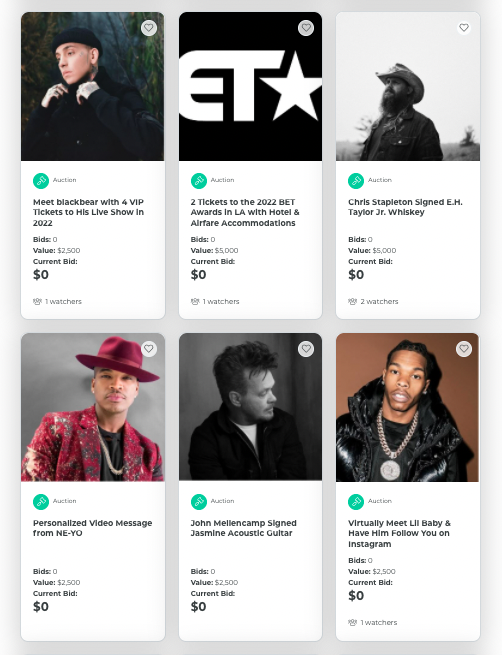Viewport: 502px width, 655px height.
Task: Click watchers icon on Lil Baby listing
Action: [x=352, y=622]
